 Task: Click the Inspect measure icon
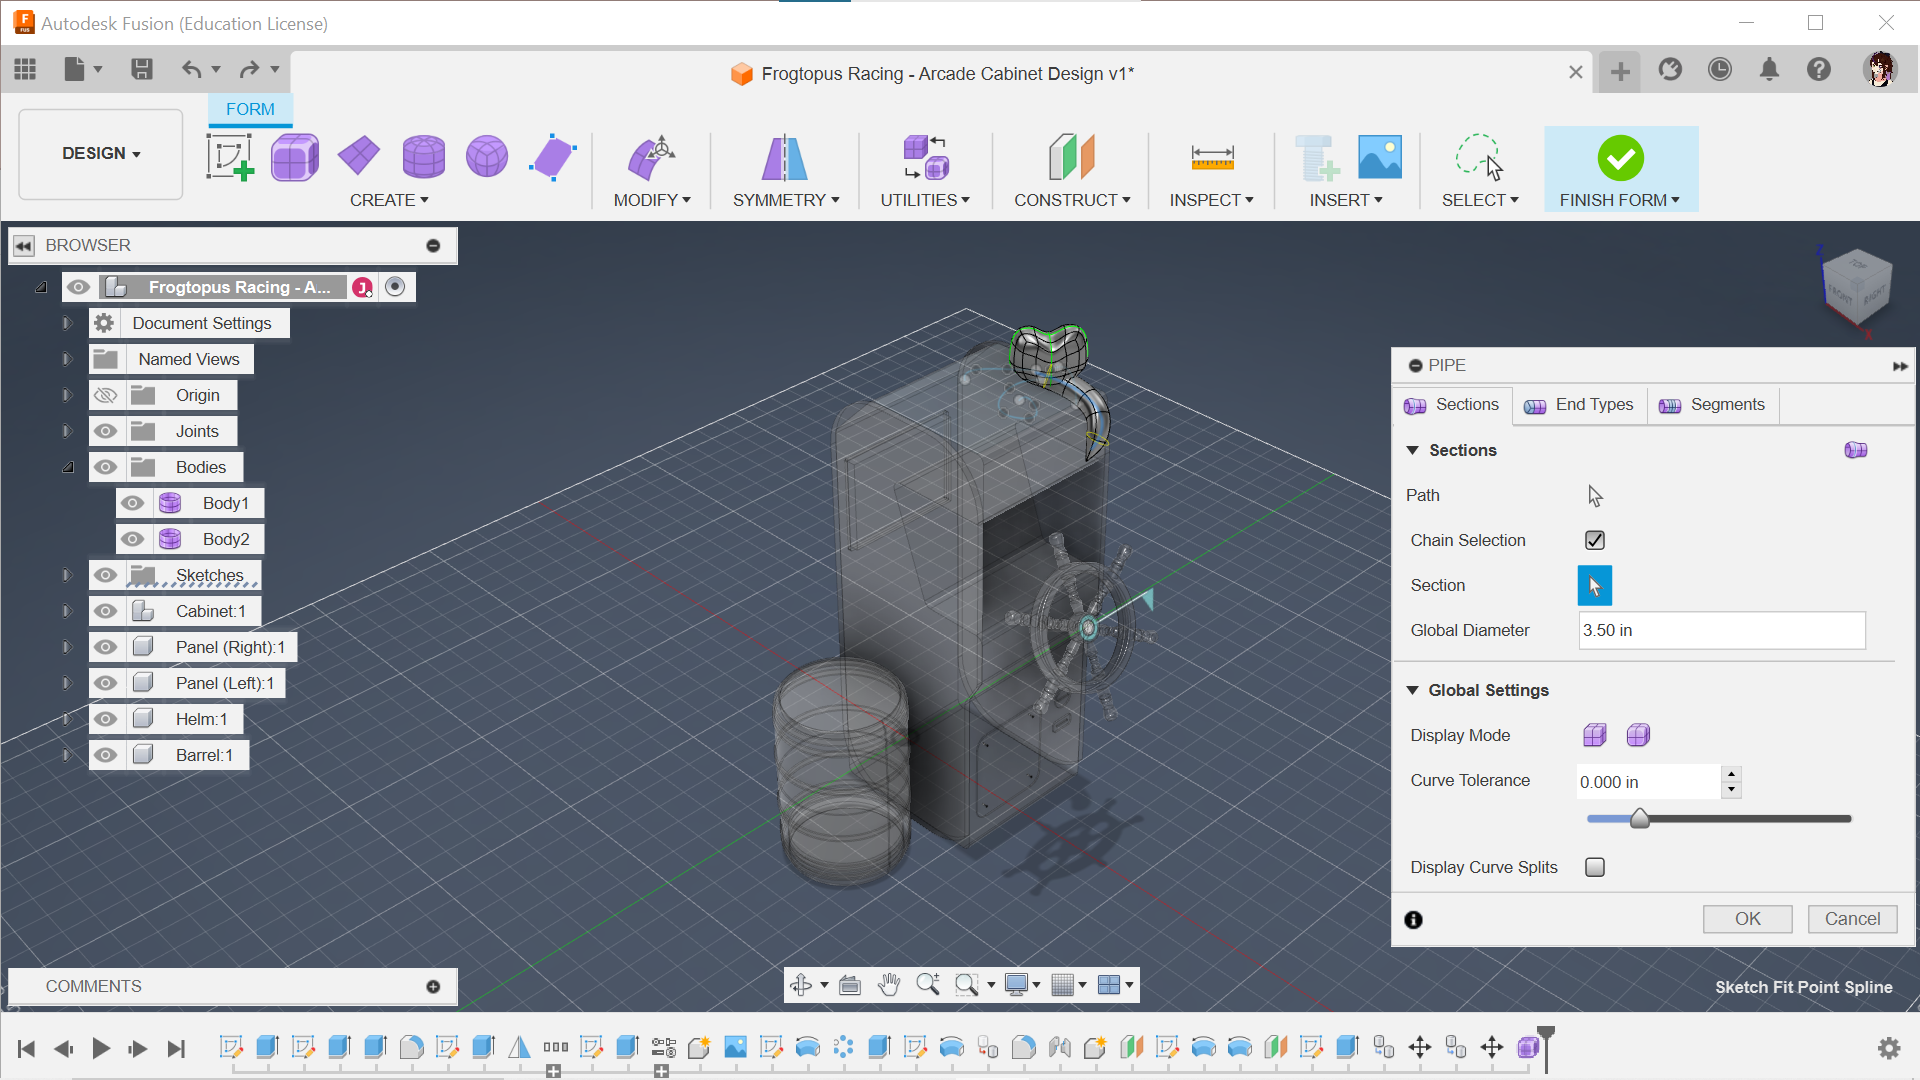(x=1212, y=157)
